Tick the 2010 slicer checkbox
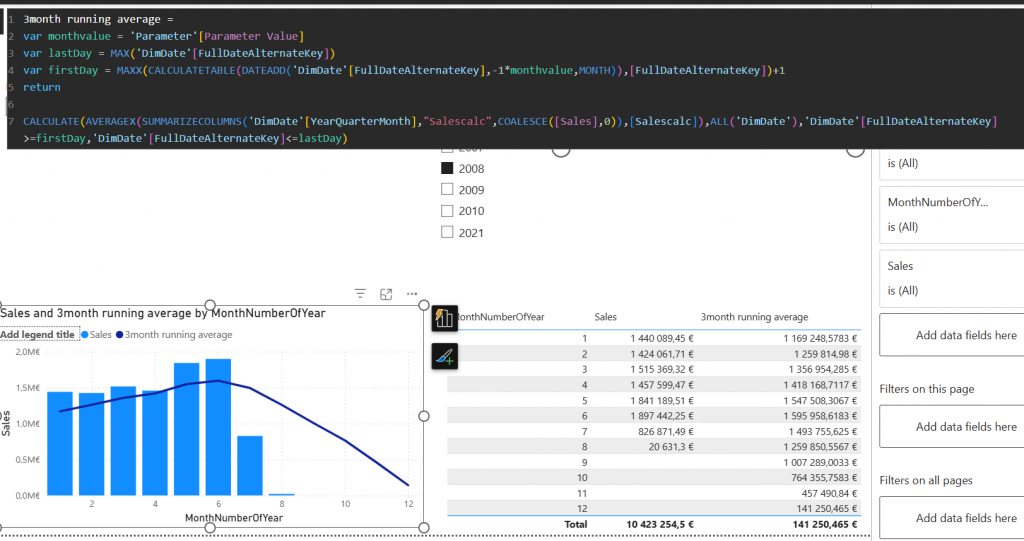Image resolution: width=1024 pixels, height=541 pixels. click(x=448, y=211)
